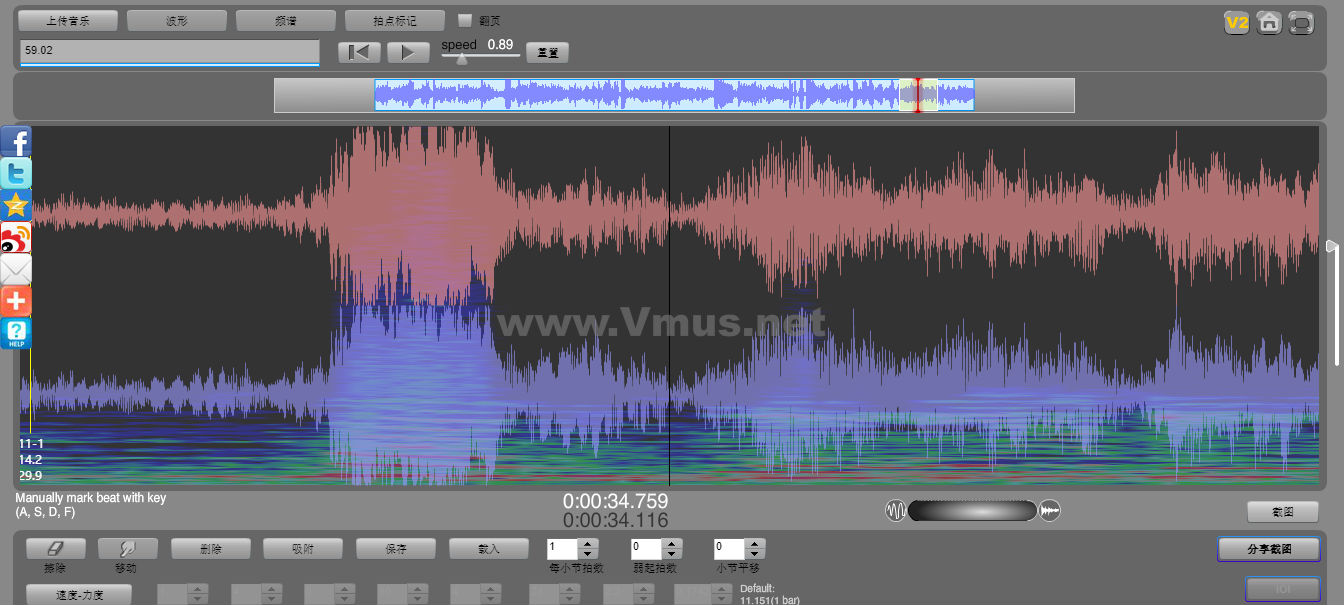Share via the Weibo sidebar icon
1344x605 pixels.
(x=16, y=238)
